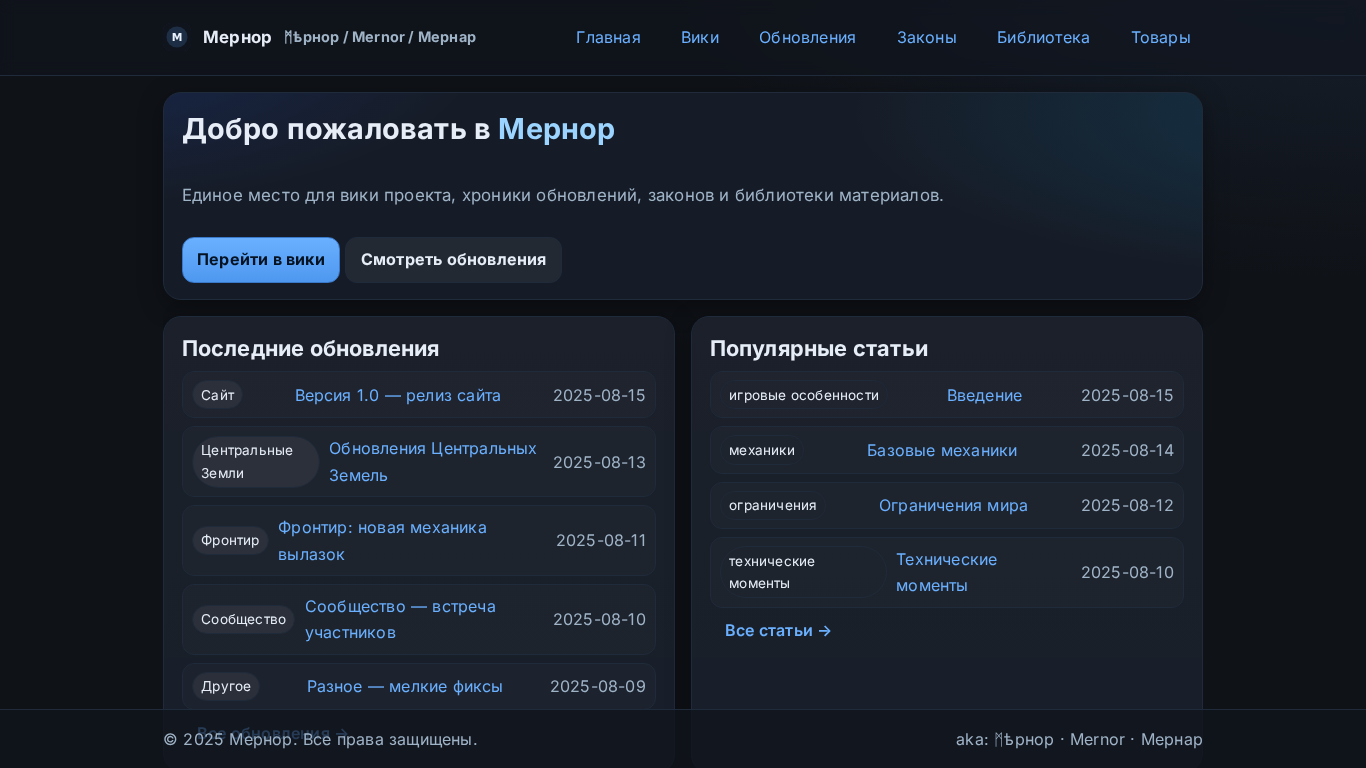Open Обновления in the top navigation
The height and width of the screenshot is (768, 1366).
(807, 37)
